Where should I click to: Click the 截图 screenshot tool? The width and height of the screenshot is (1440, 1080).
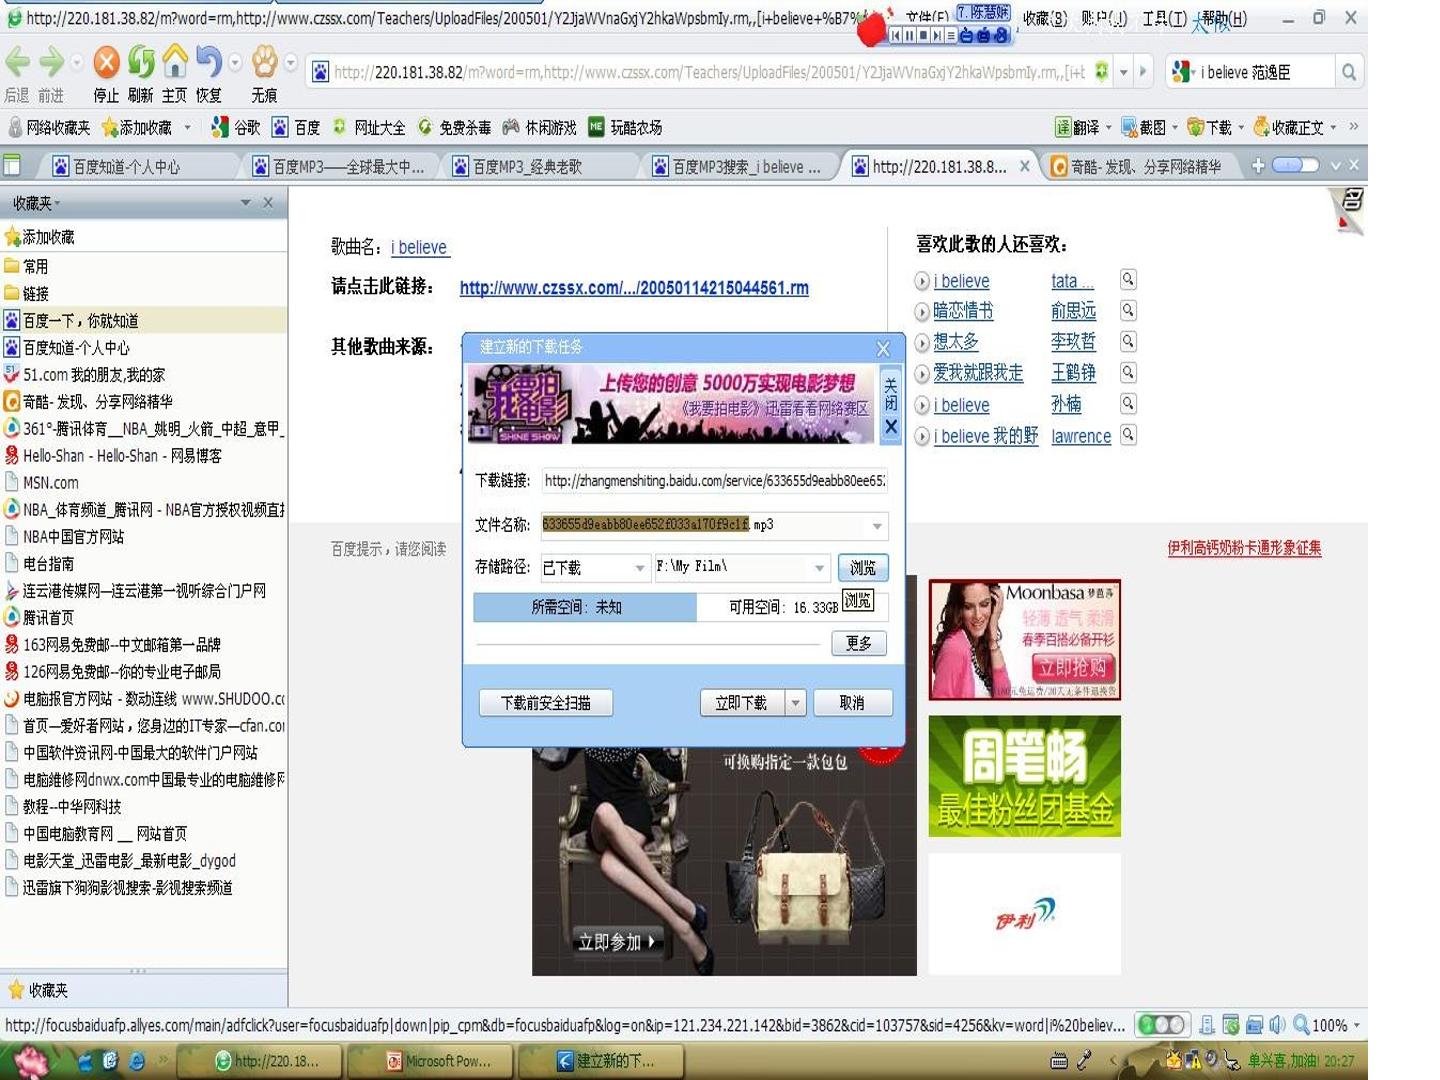pos(1144,127)
